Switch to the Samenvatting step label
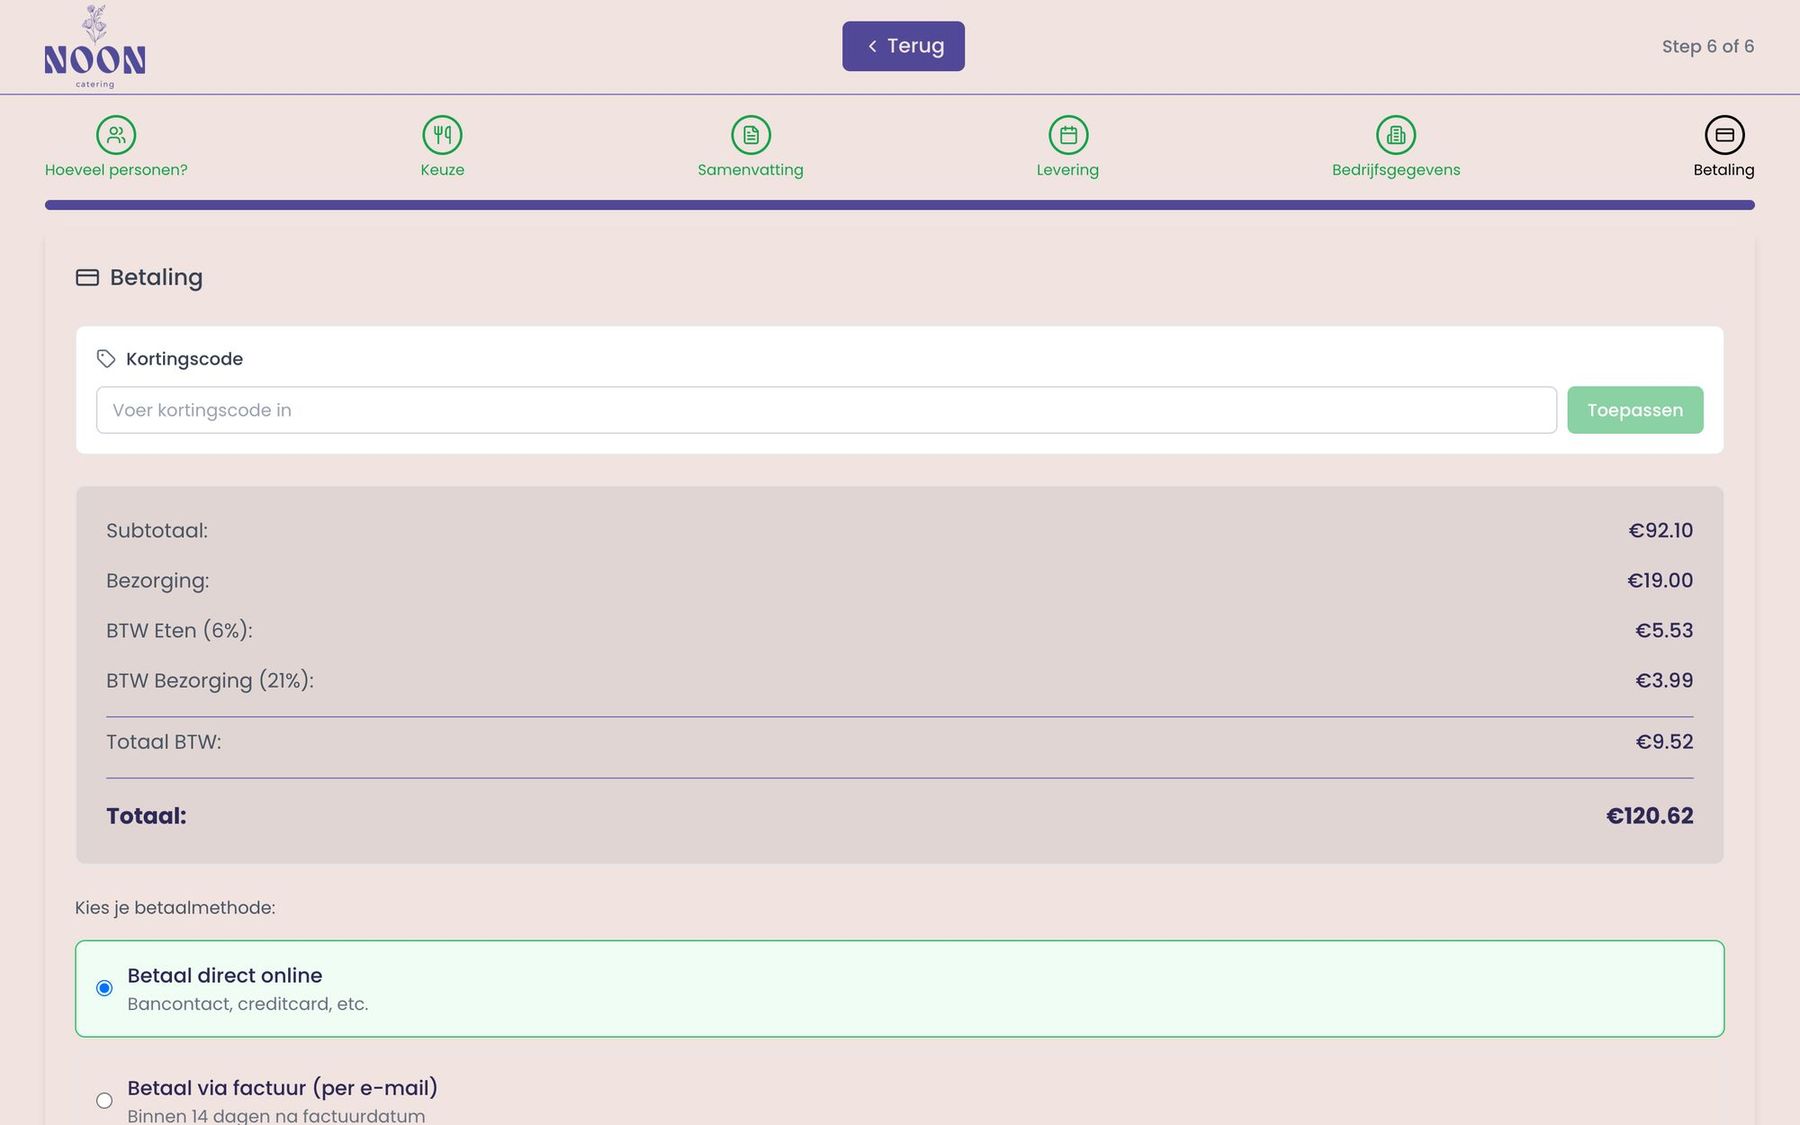1800x1125 pixels. click(751, 170)
